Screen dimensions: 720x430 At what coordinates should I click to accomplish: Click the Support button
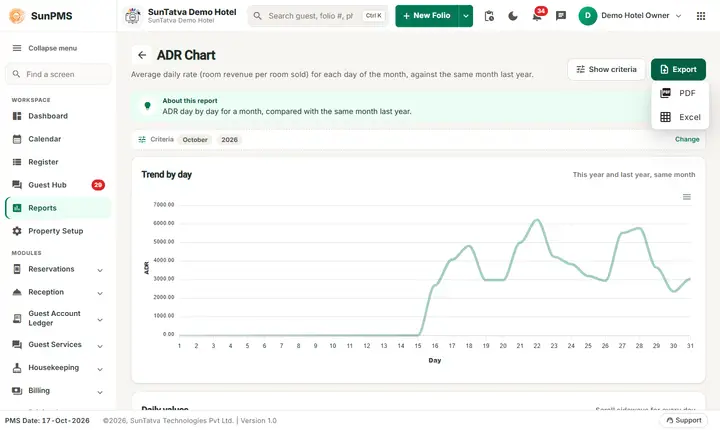(684, 420)
